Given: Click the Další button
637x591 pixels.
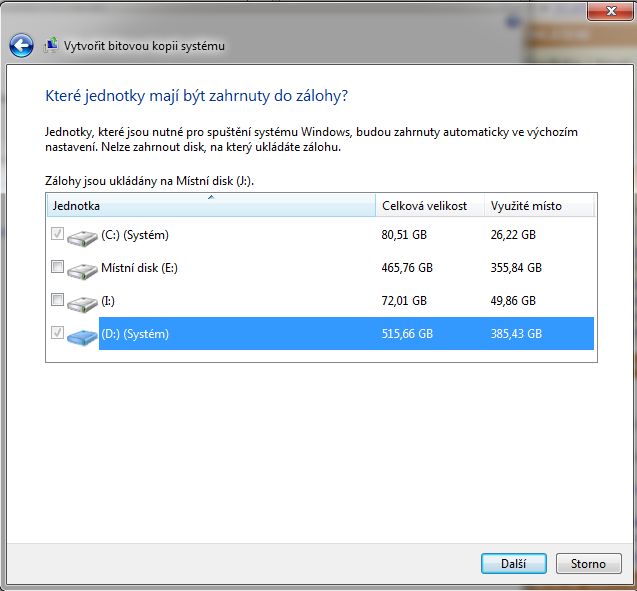Looking at the screenshot, I should pyautogui.click(x=514, y=563).
